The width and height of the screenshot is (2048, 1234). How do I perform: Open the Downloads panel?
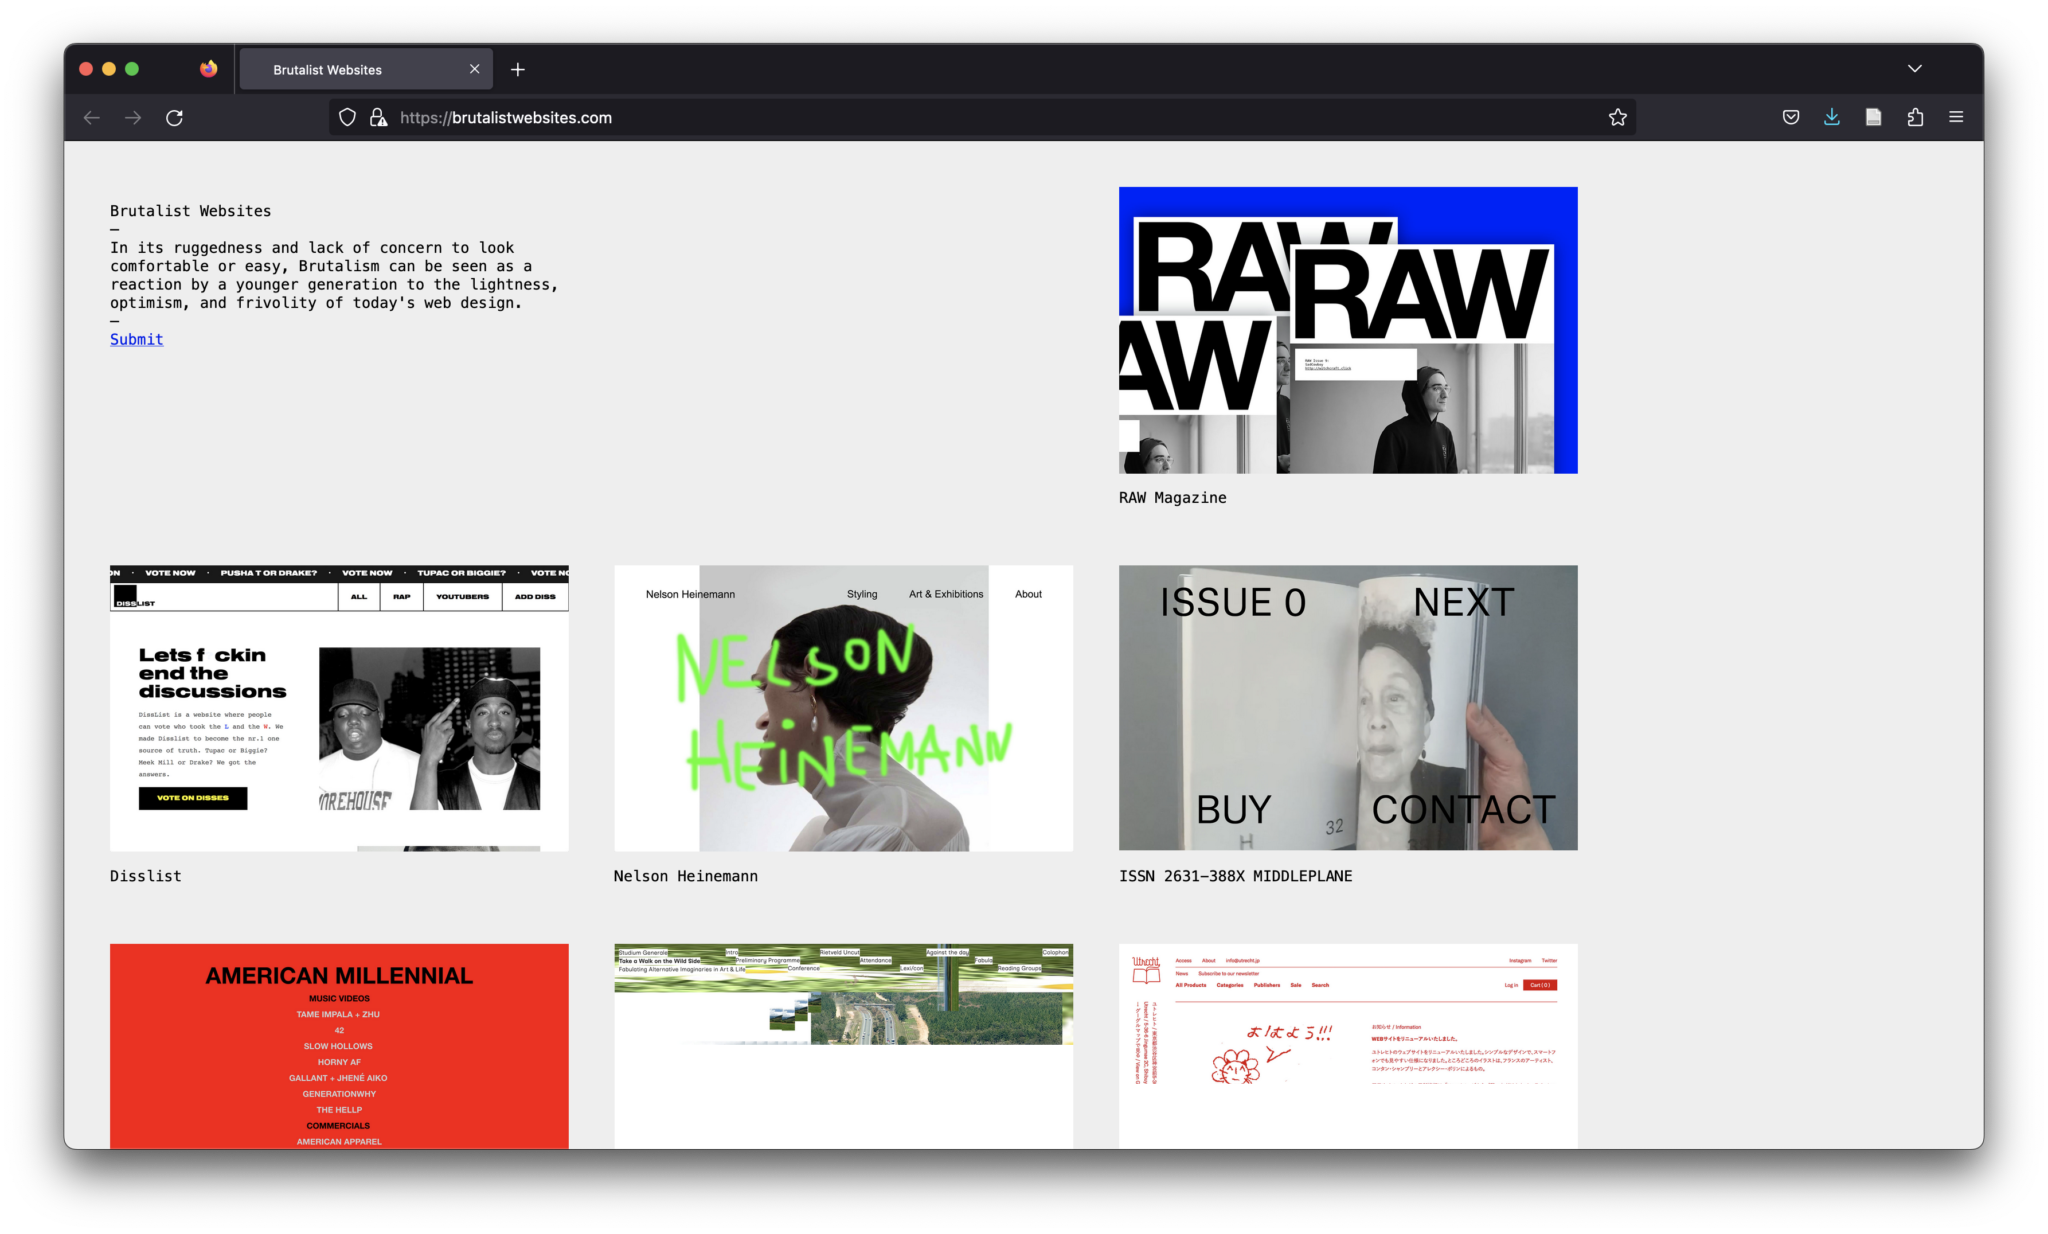1832,118
